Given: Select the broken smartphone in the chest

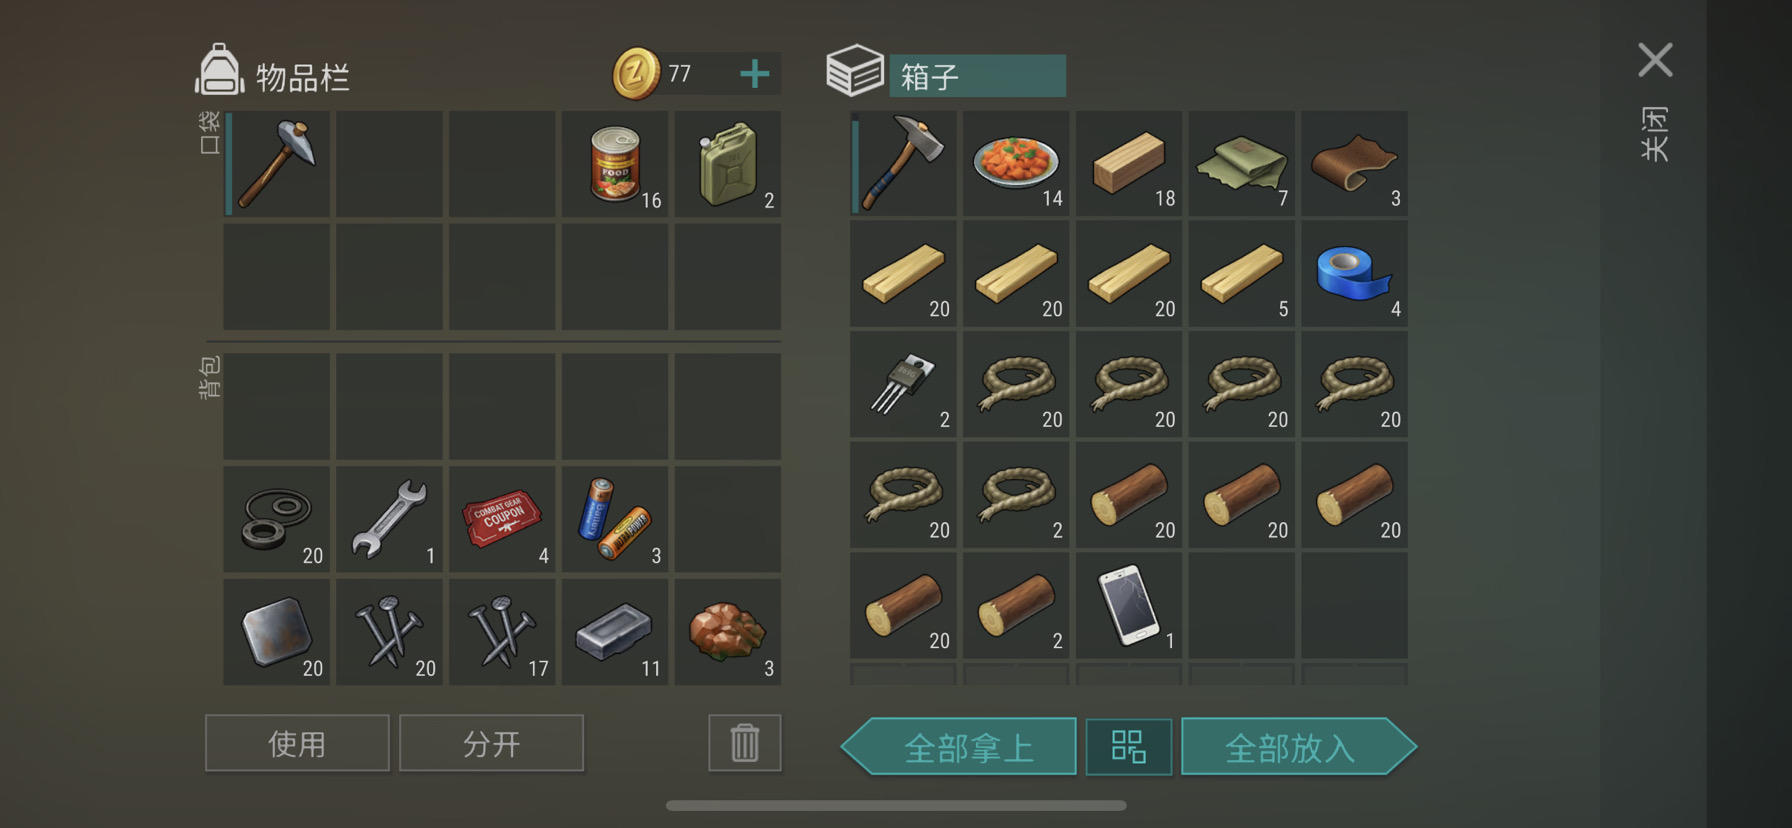Looking at the screenshot, I should coord(1129,605).
